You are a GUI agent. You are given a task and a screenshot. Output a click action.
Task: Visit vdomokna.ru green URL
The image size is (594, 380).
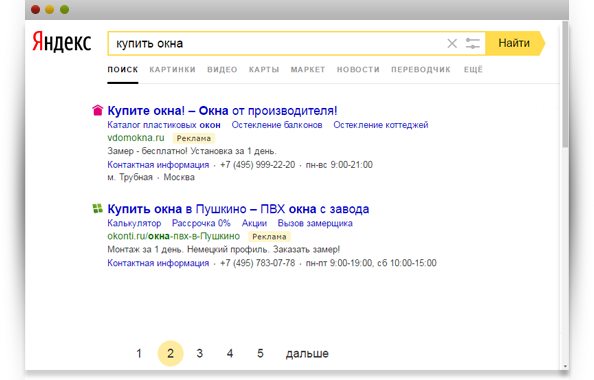136,138
